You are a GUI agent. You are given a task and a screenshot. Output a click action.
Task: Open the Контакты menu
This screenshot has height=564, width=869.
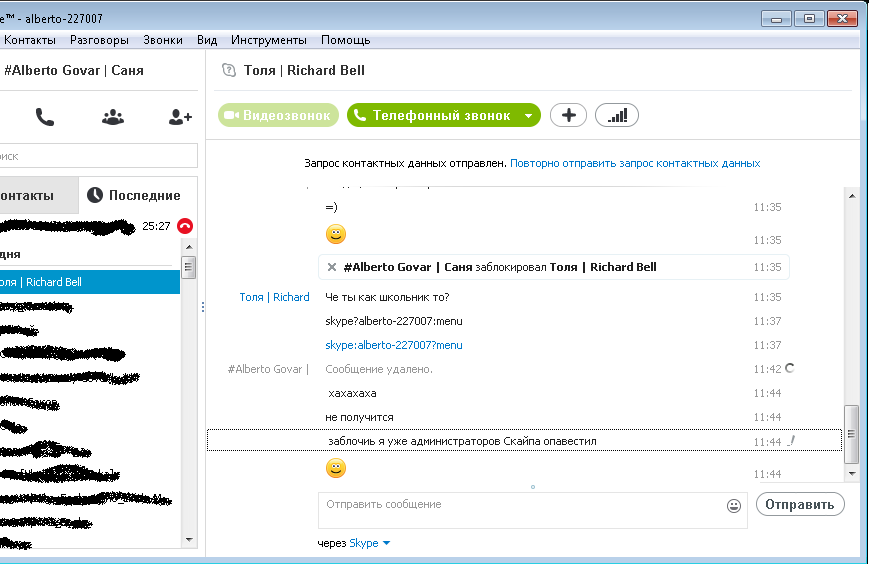[30, 40]
